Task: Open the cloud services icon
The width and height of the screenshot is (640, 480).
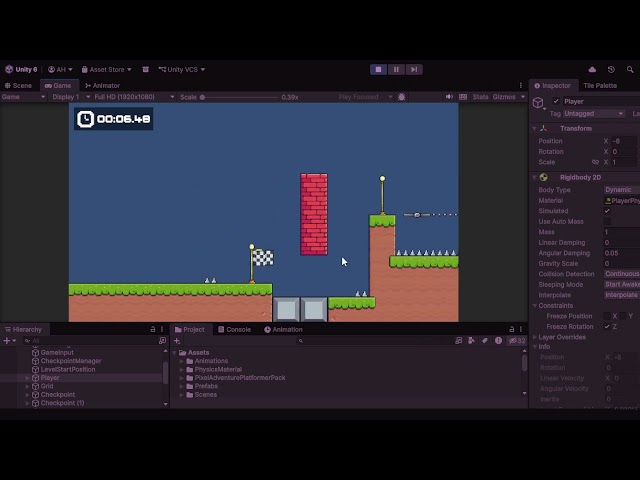Action: 592,69
